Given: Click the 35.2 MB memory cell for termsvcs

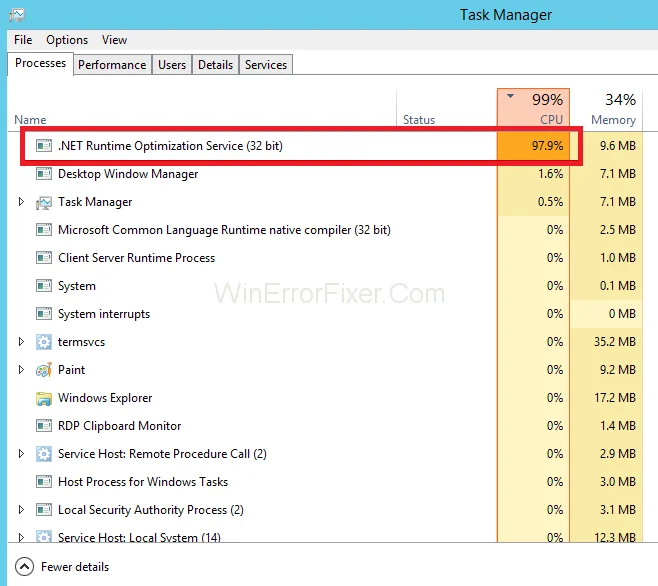Looking at the screenshot, I should tap(607, 342).
